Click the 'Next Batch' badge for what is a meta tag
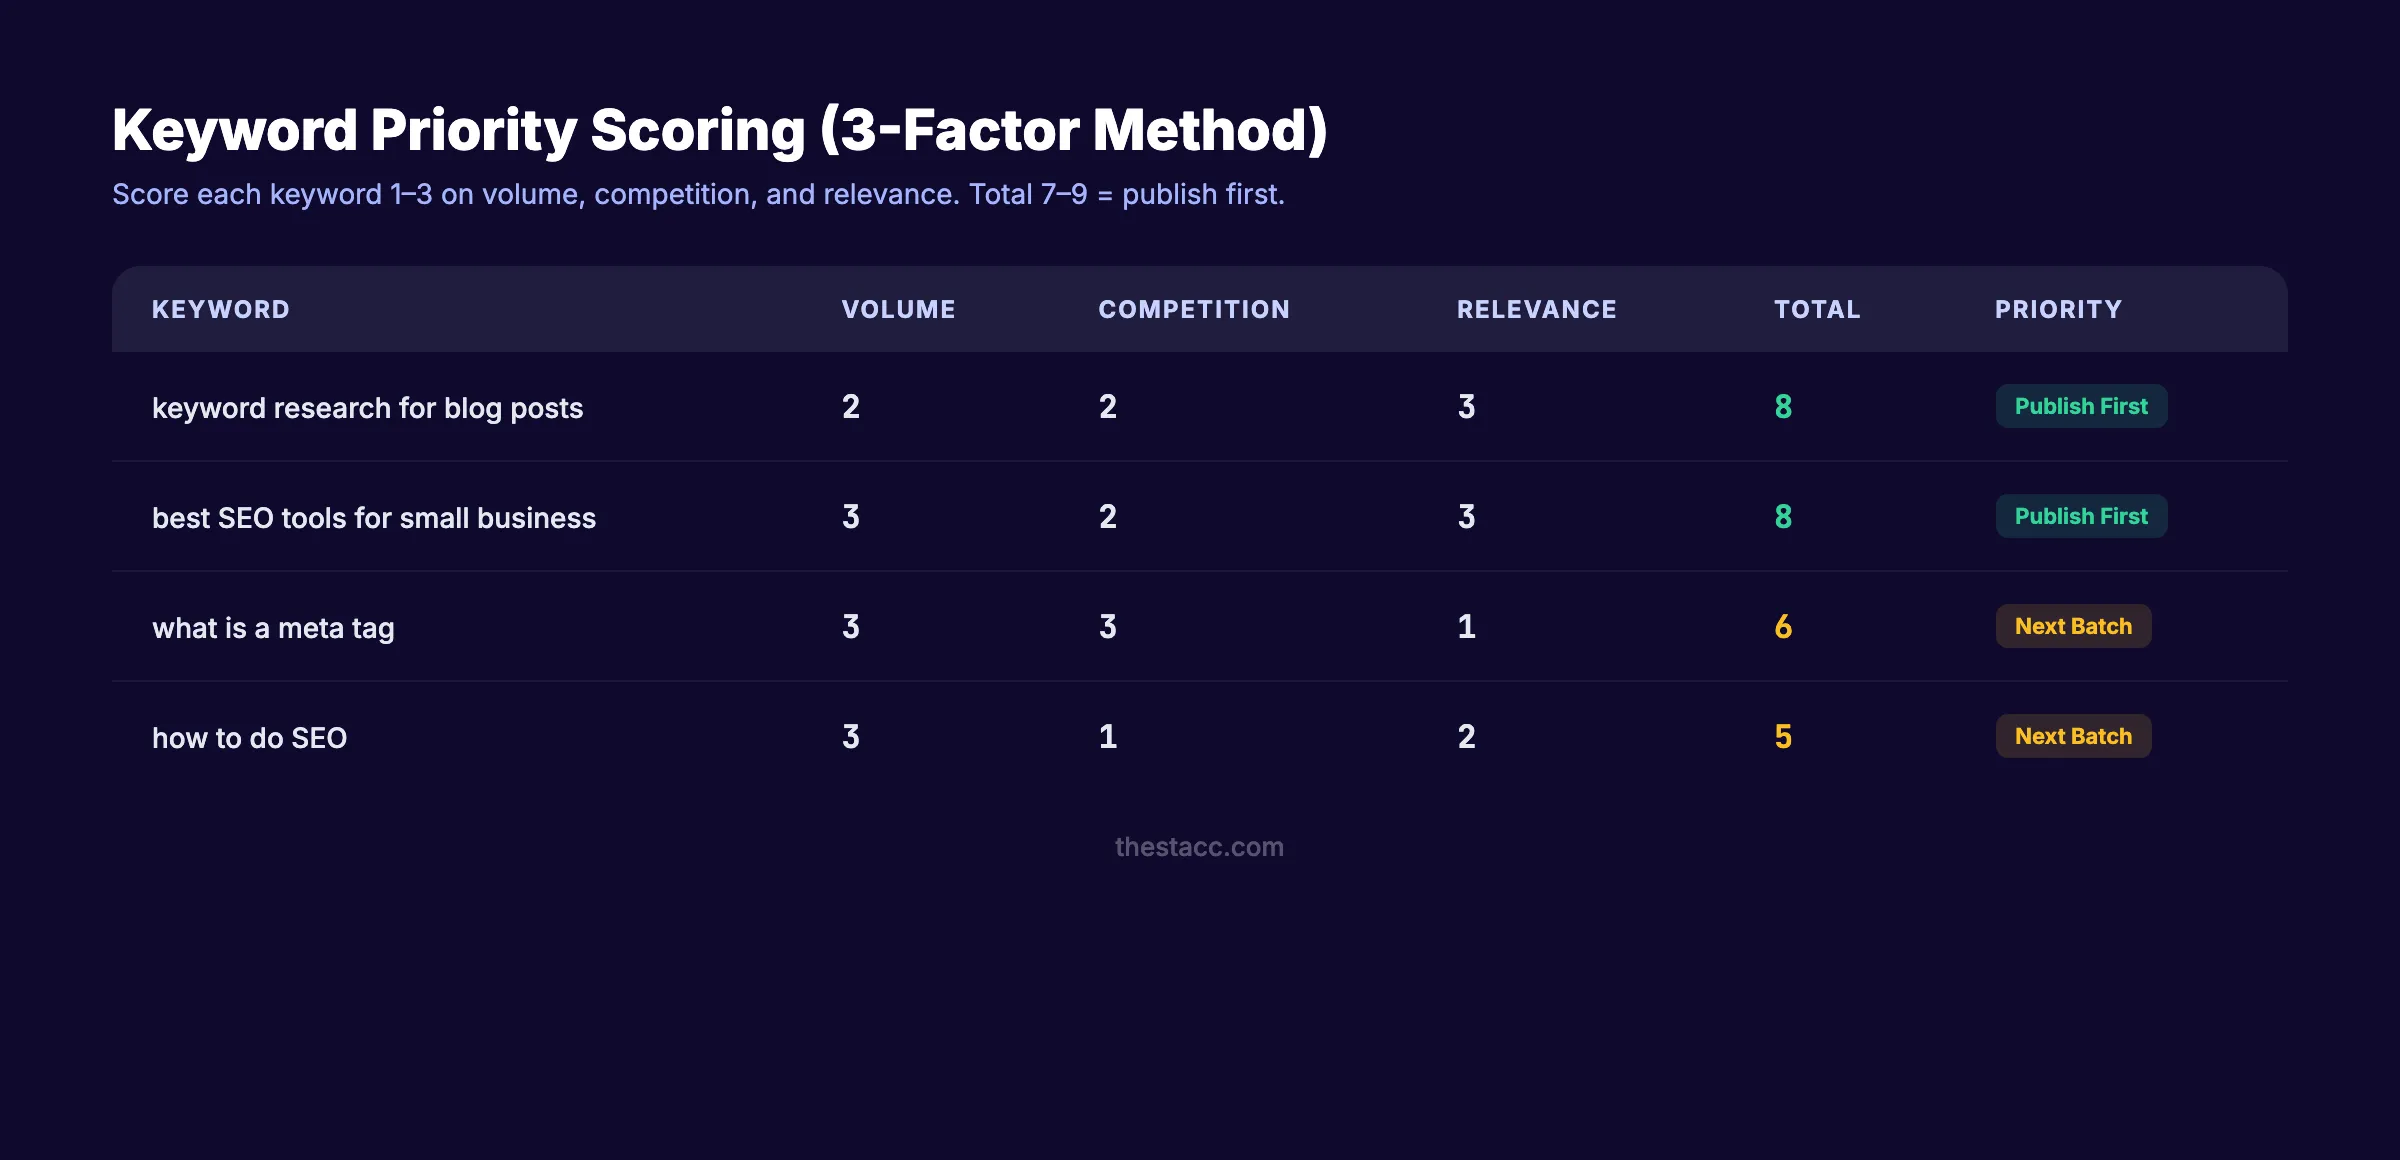Viewport: 2400px width, 1160px height. (x=2073, y=626)
